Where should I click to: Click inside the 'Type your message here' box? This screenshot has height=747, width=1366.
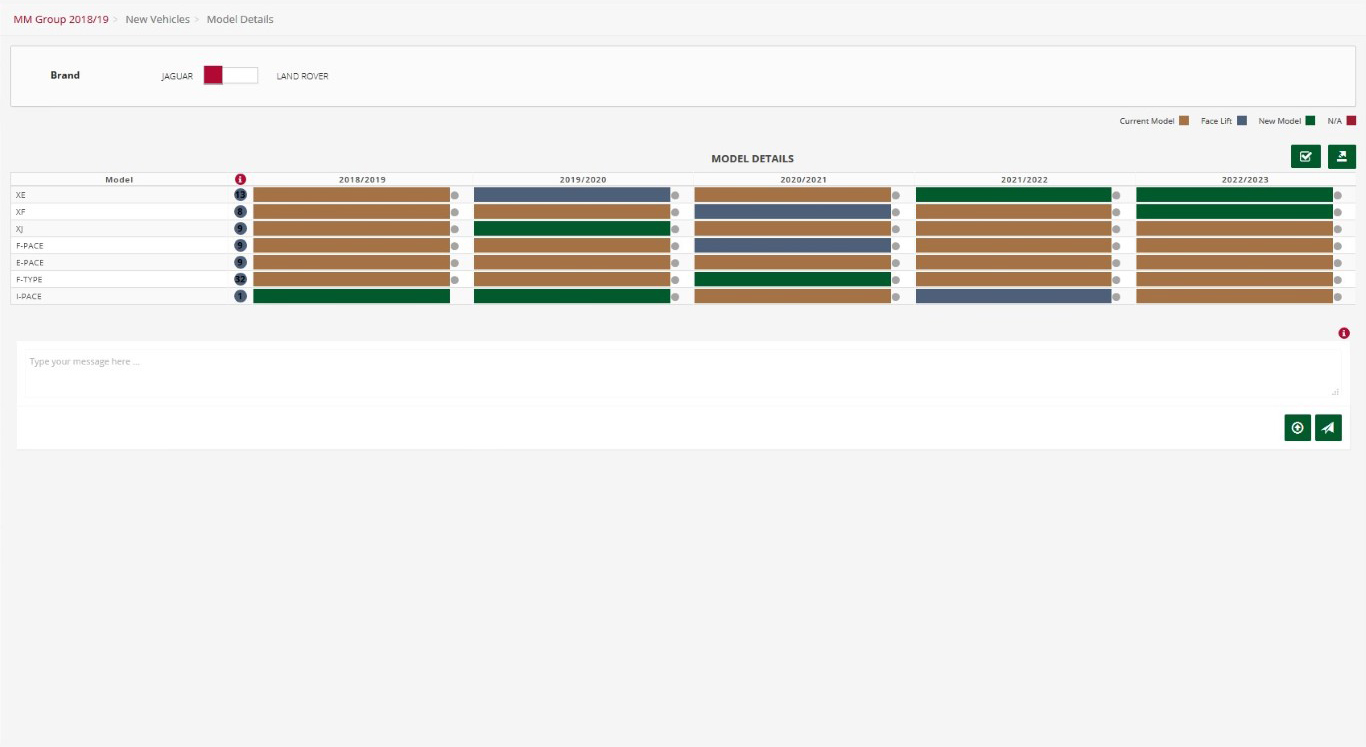coord(683,373)
